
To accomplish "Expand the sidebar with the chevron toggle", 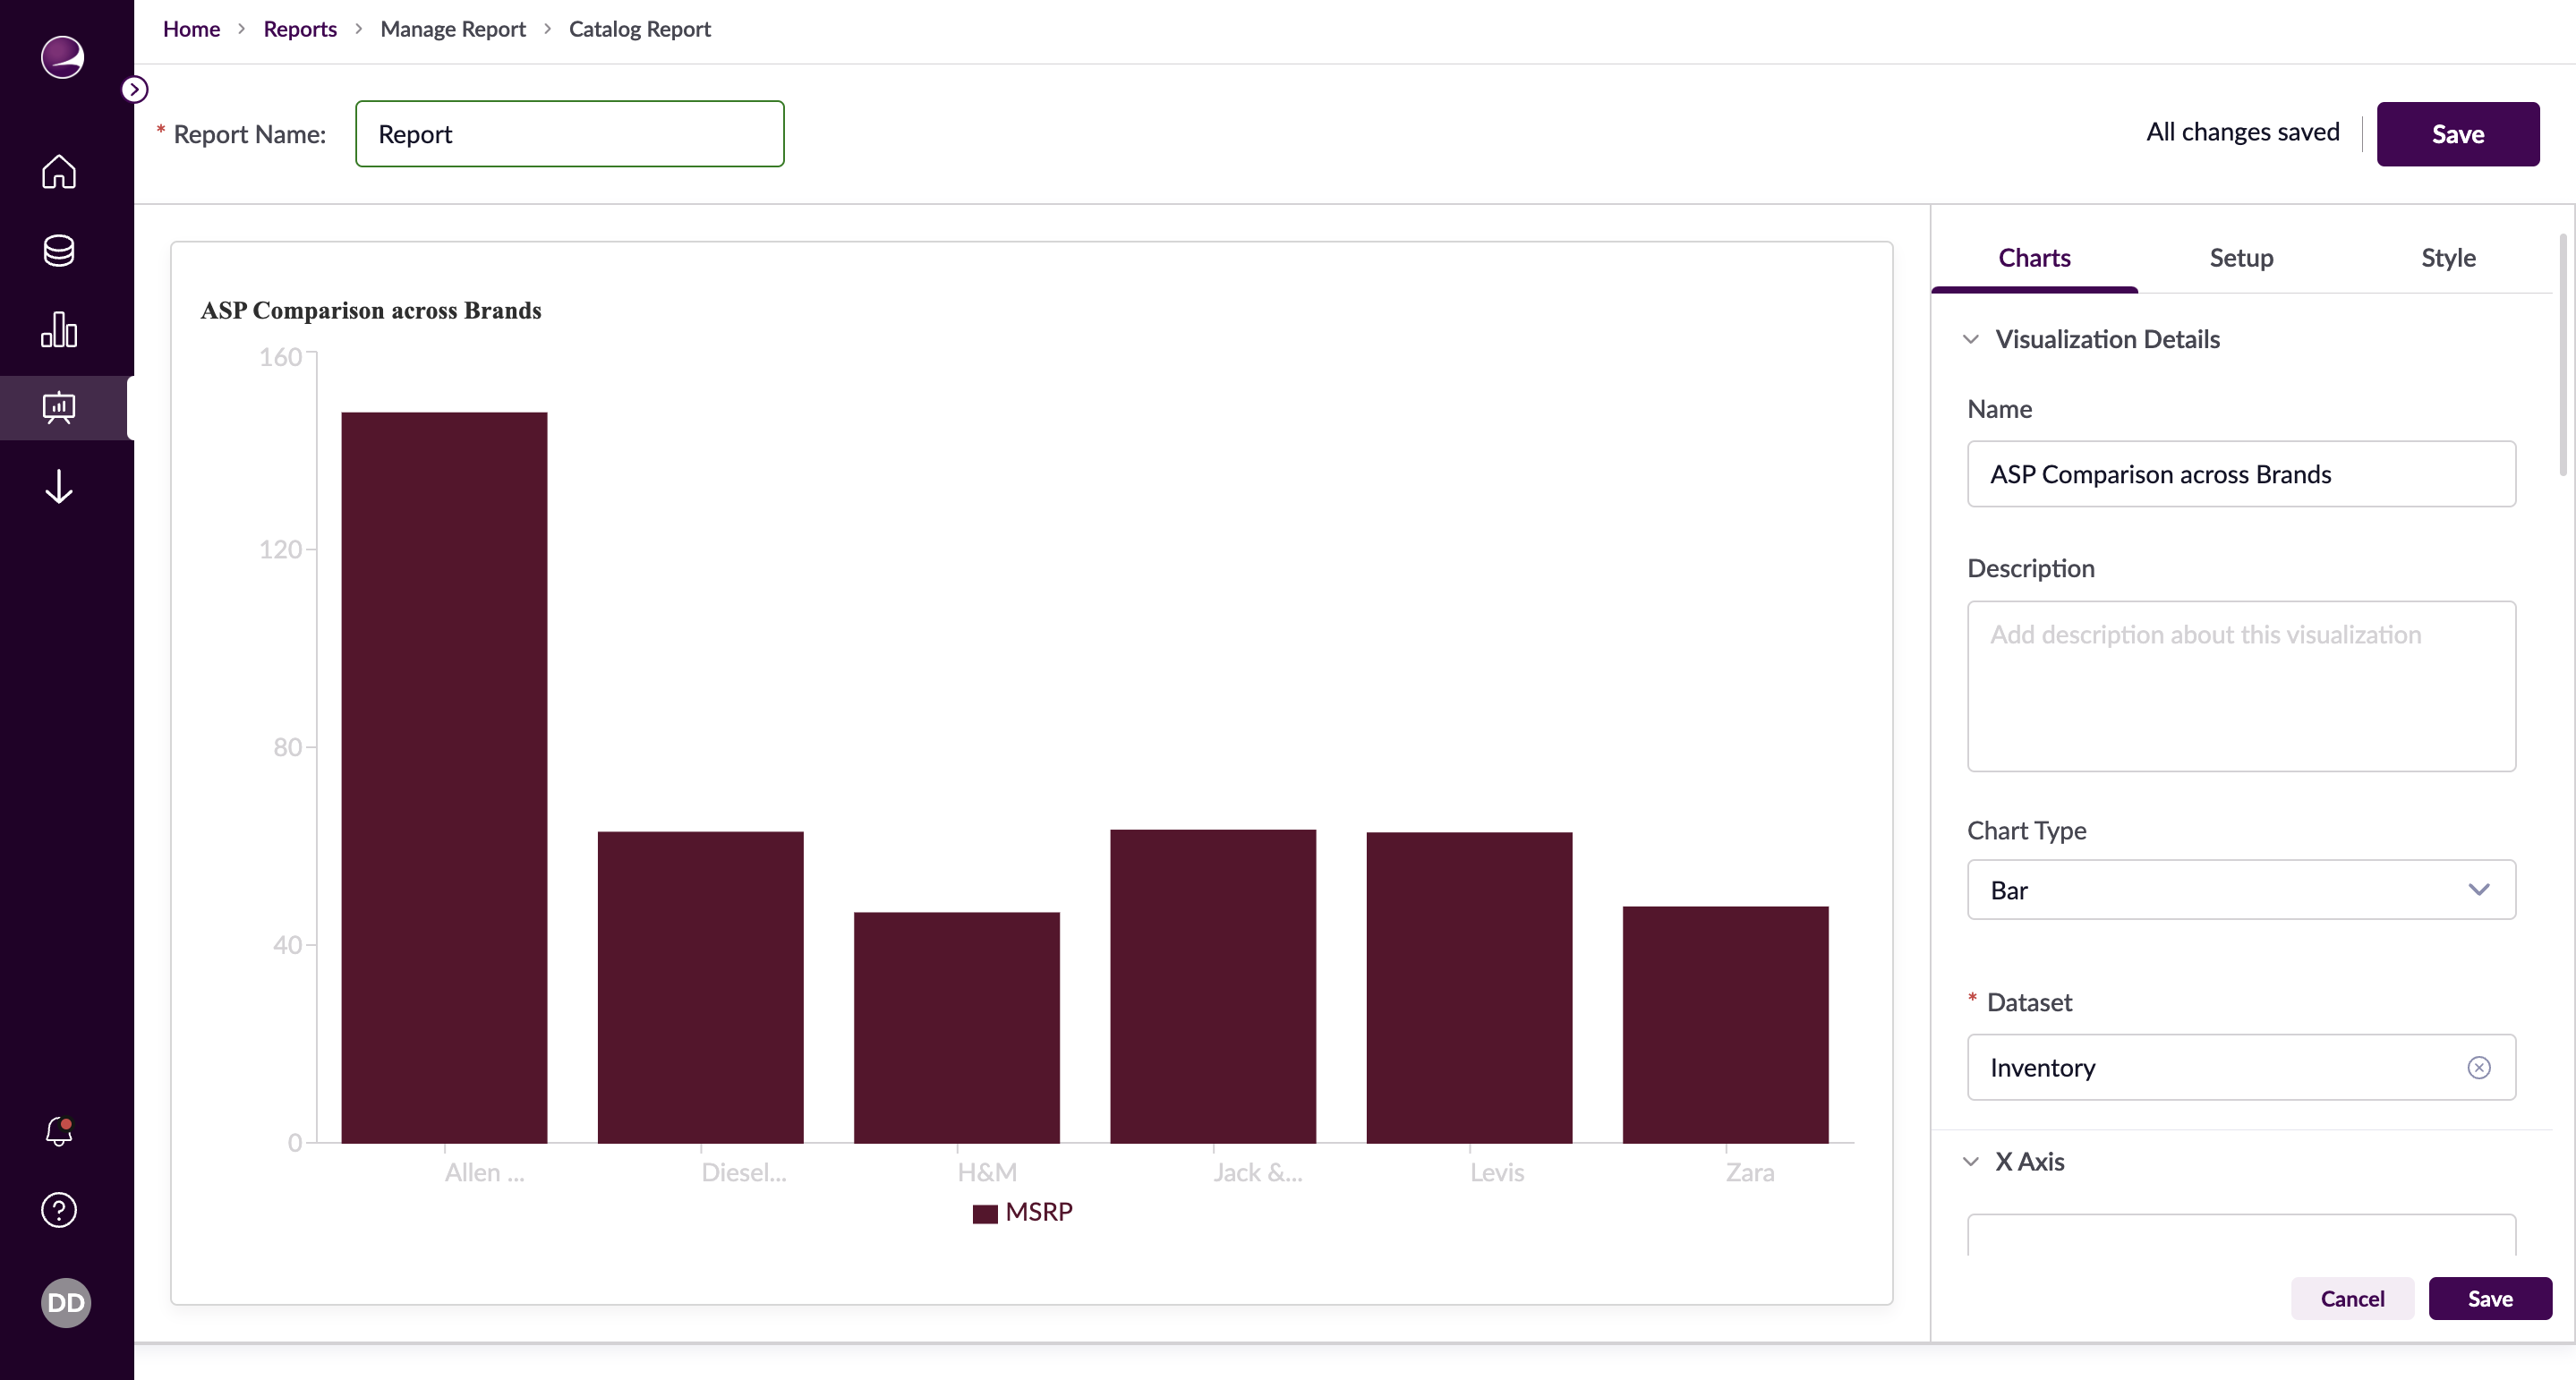I will pos(135,89).
